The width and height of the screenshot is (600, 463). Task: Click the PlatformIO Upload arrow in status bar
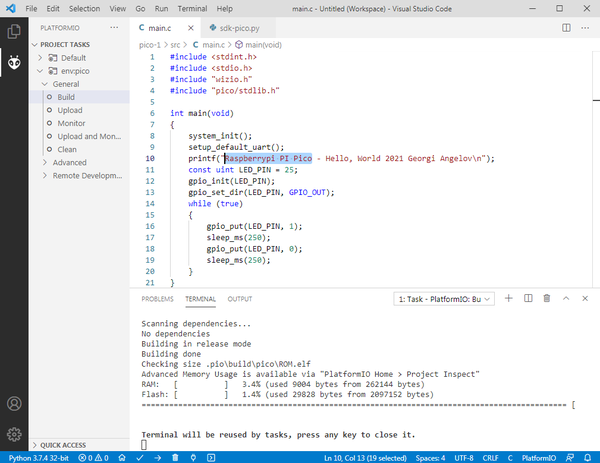tap(158, 458)
